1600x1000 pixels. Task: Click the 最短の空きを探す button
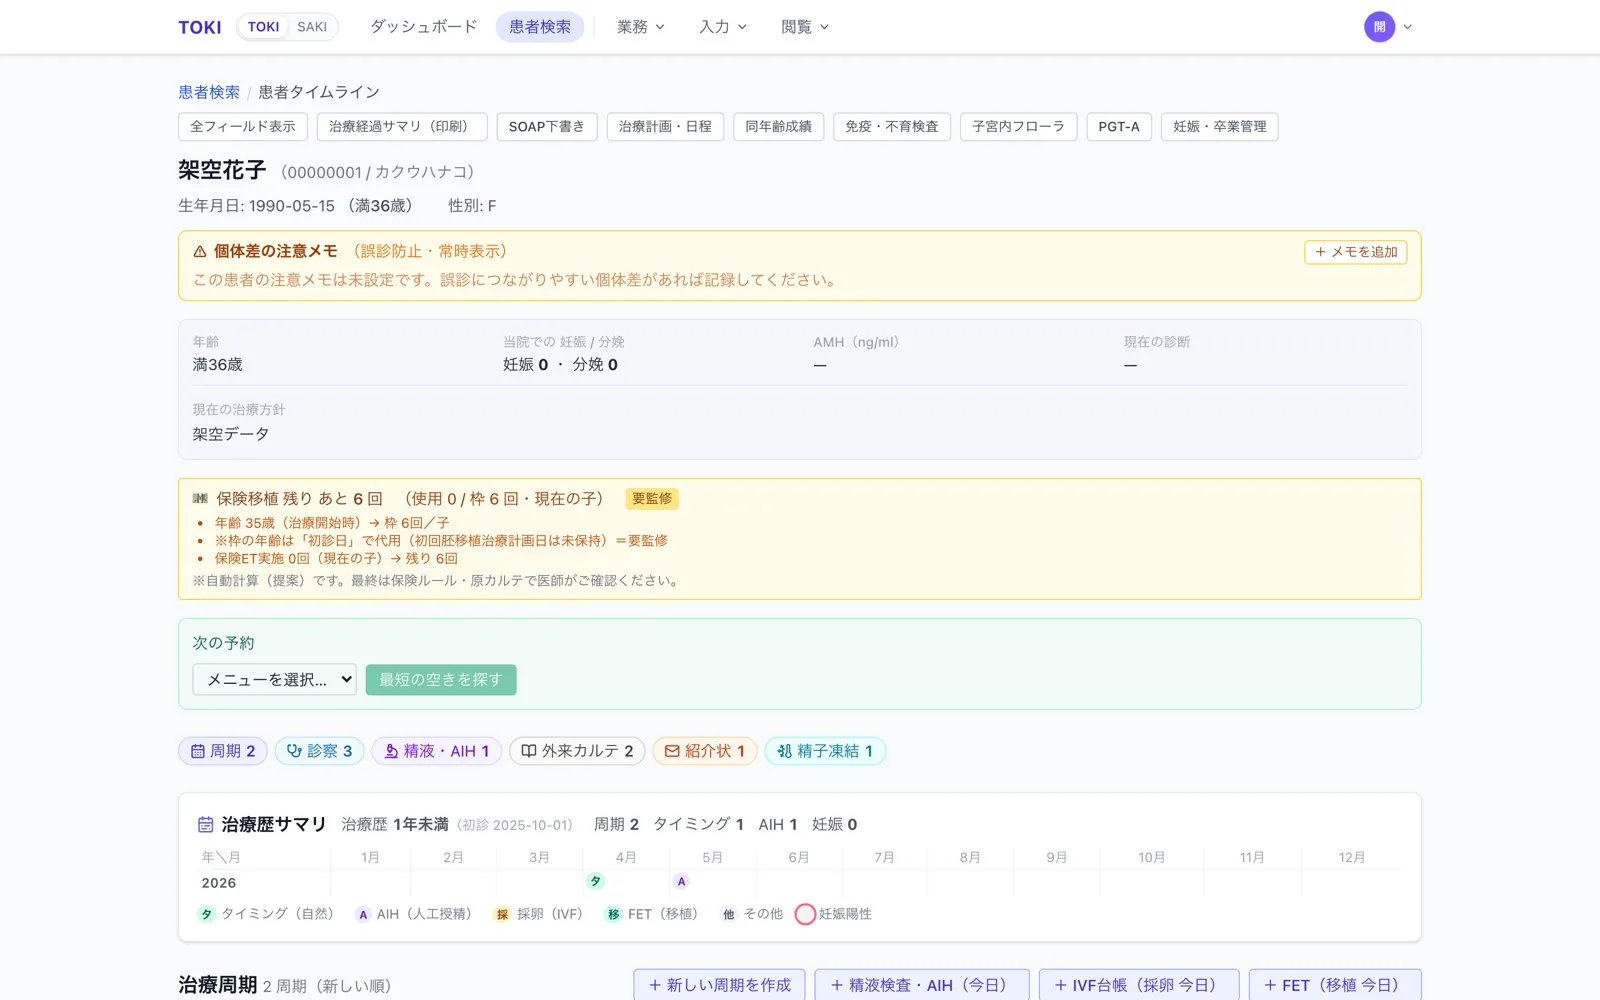click(x=441, y=680)
